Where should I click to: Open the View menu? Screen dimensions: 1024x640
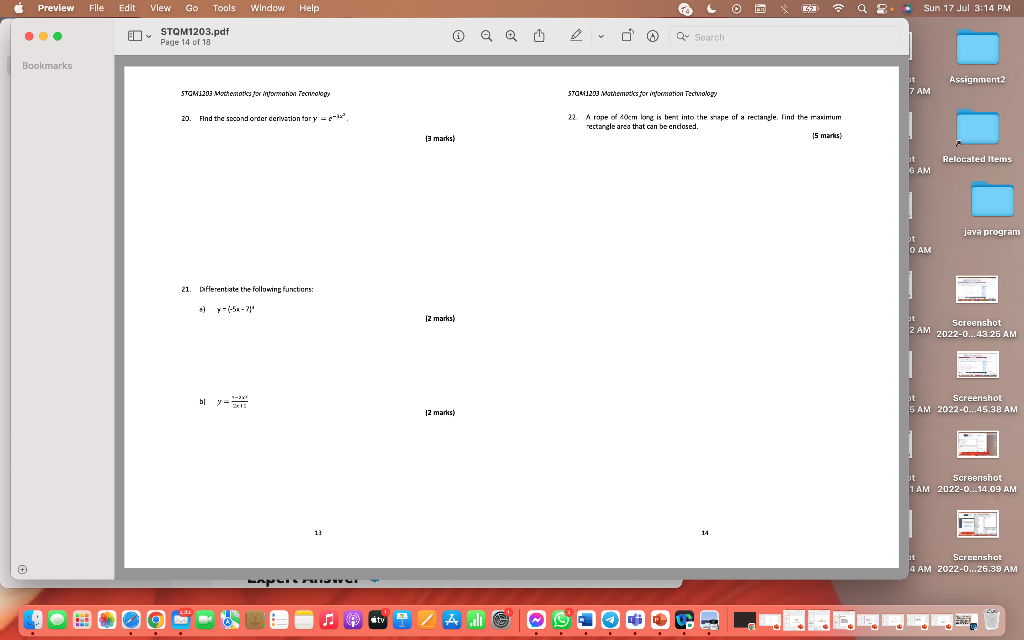coord(160,8)
